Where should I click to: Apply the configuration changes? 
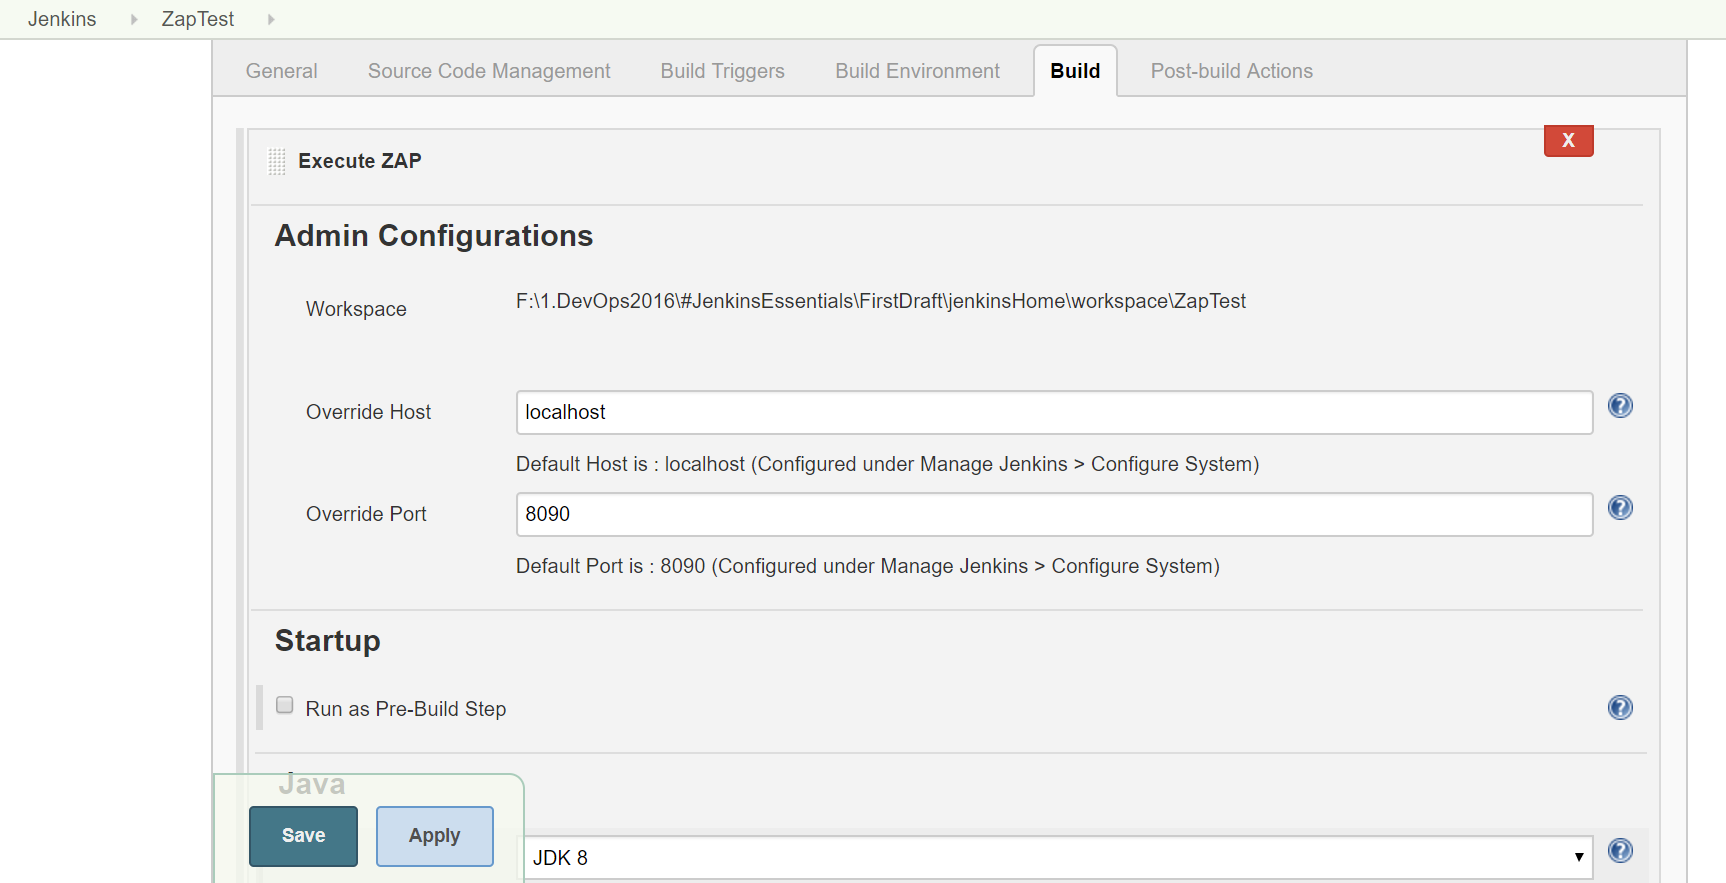pyautogui.click(x=434, y=836)
